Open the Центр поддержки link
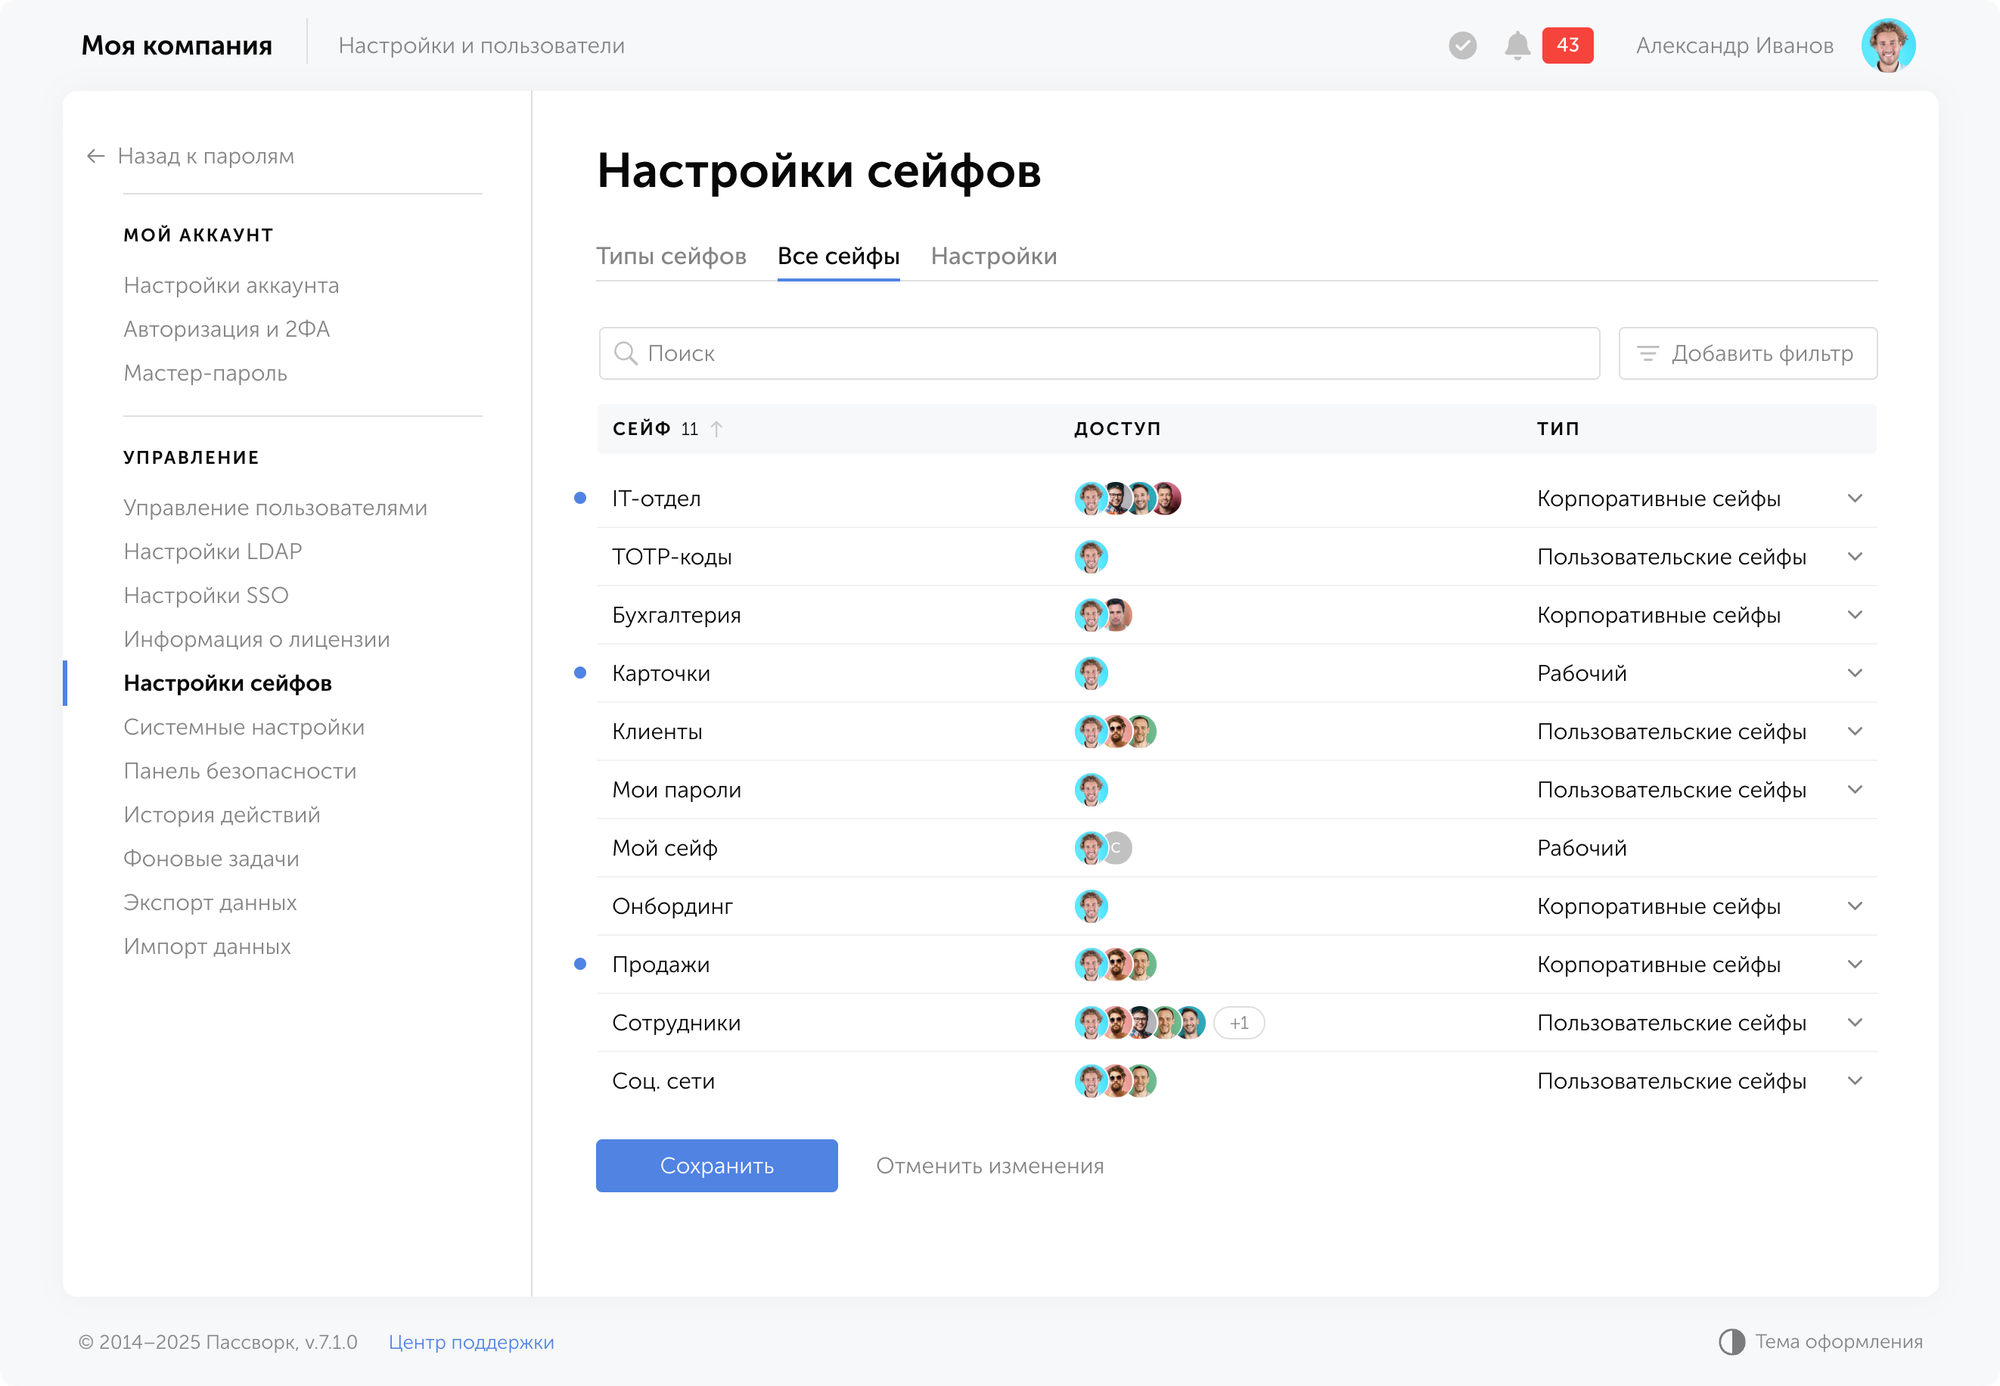Viewport: 2000px width, 1386px height. pos(471,1342)
